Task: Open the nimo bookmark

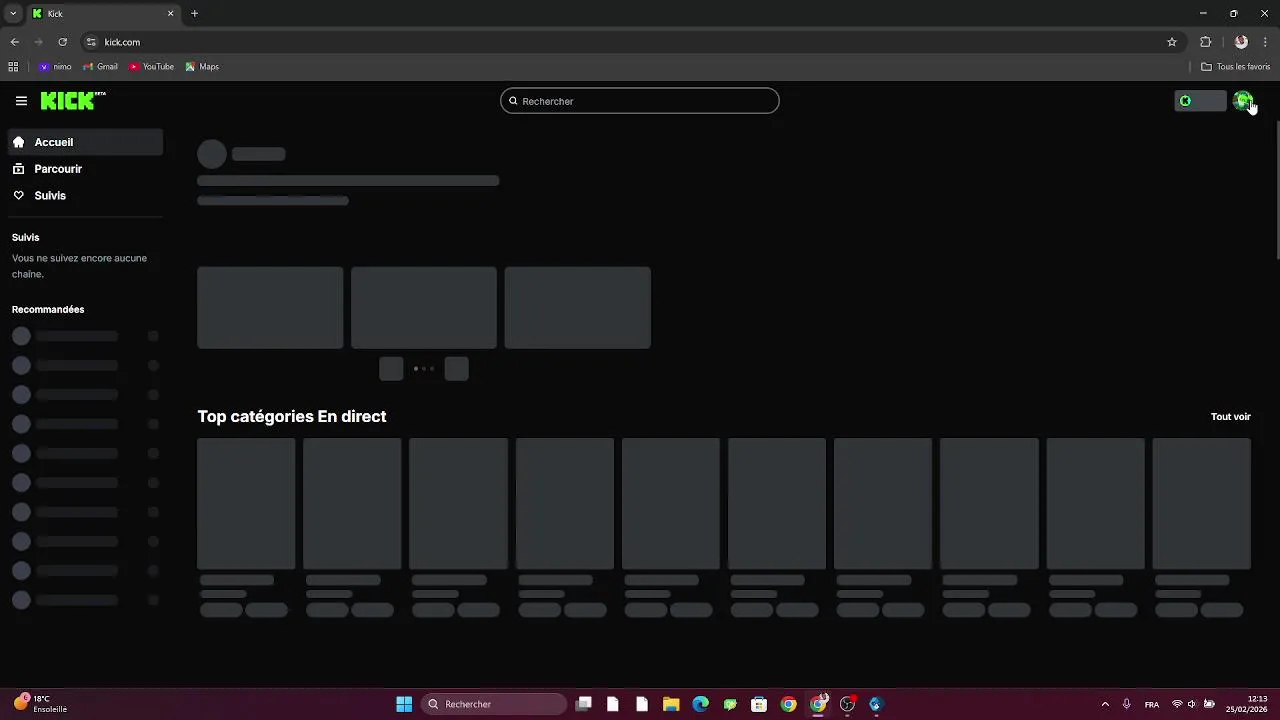Action: [55, 67]
